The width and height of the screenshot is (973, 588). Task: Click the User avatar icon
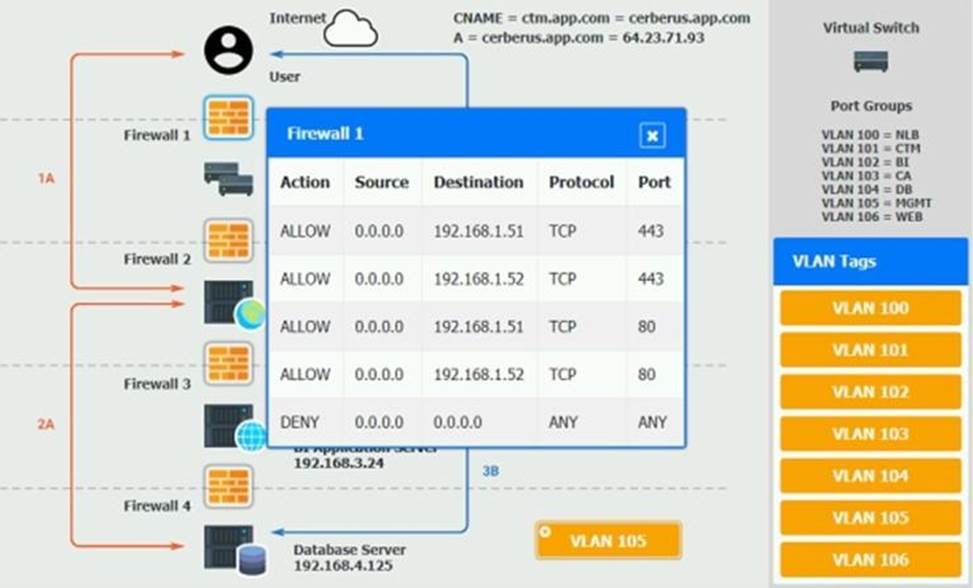tap(228, 50)
